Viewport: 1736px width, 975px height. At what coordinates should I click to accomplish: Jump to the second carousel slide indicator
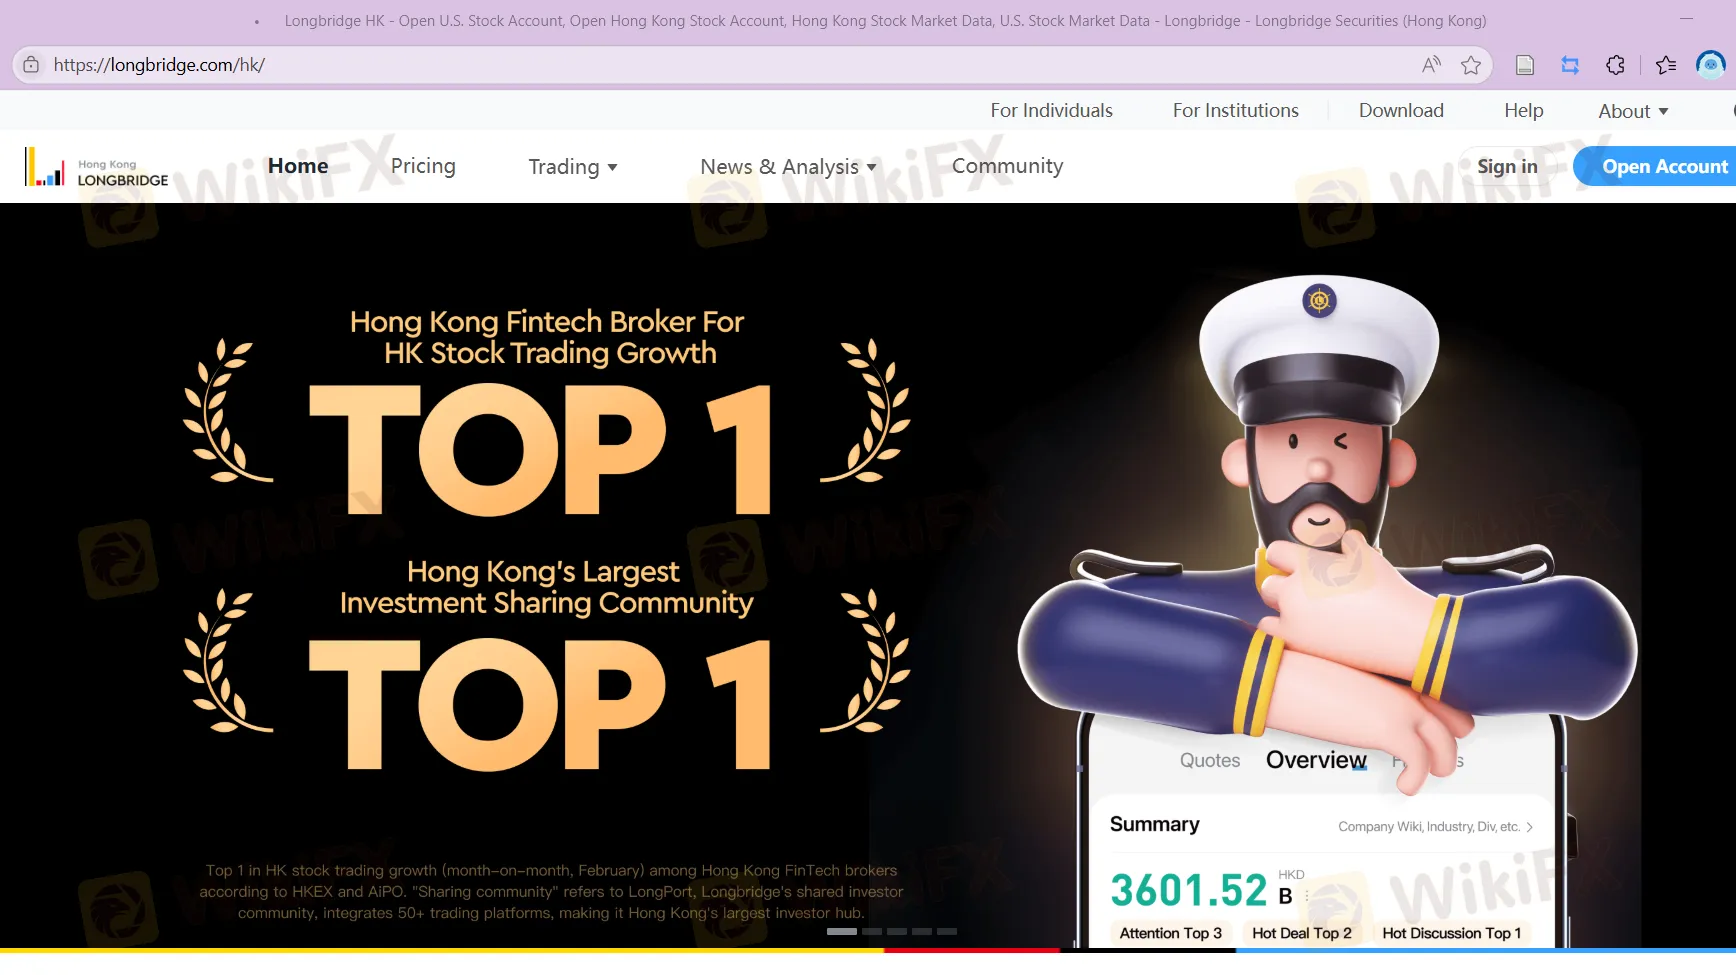point(872,931)
